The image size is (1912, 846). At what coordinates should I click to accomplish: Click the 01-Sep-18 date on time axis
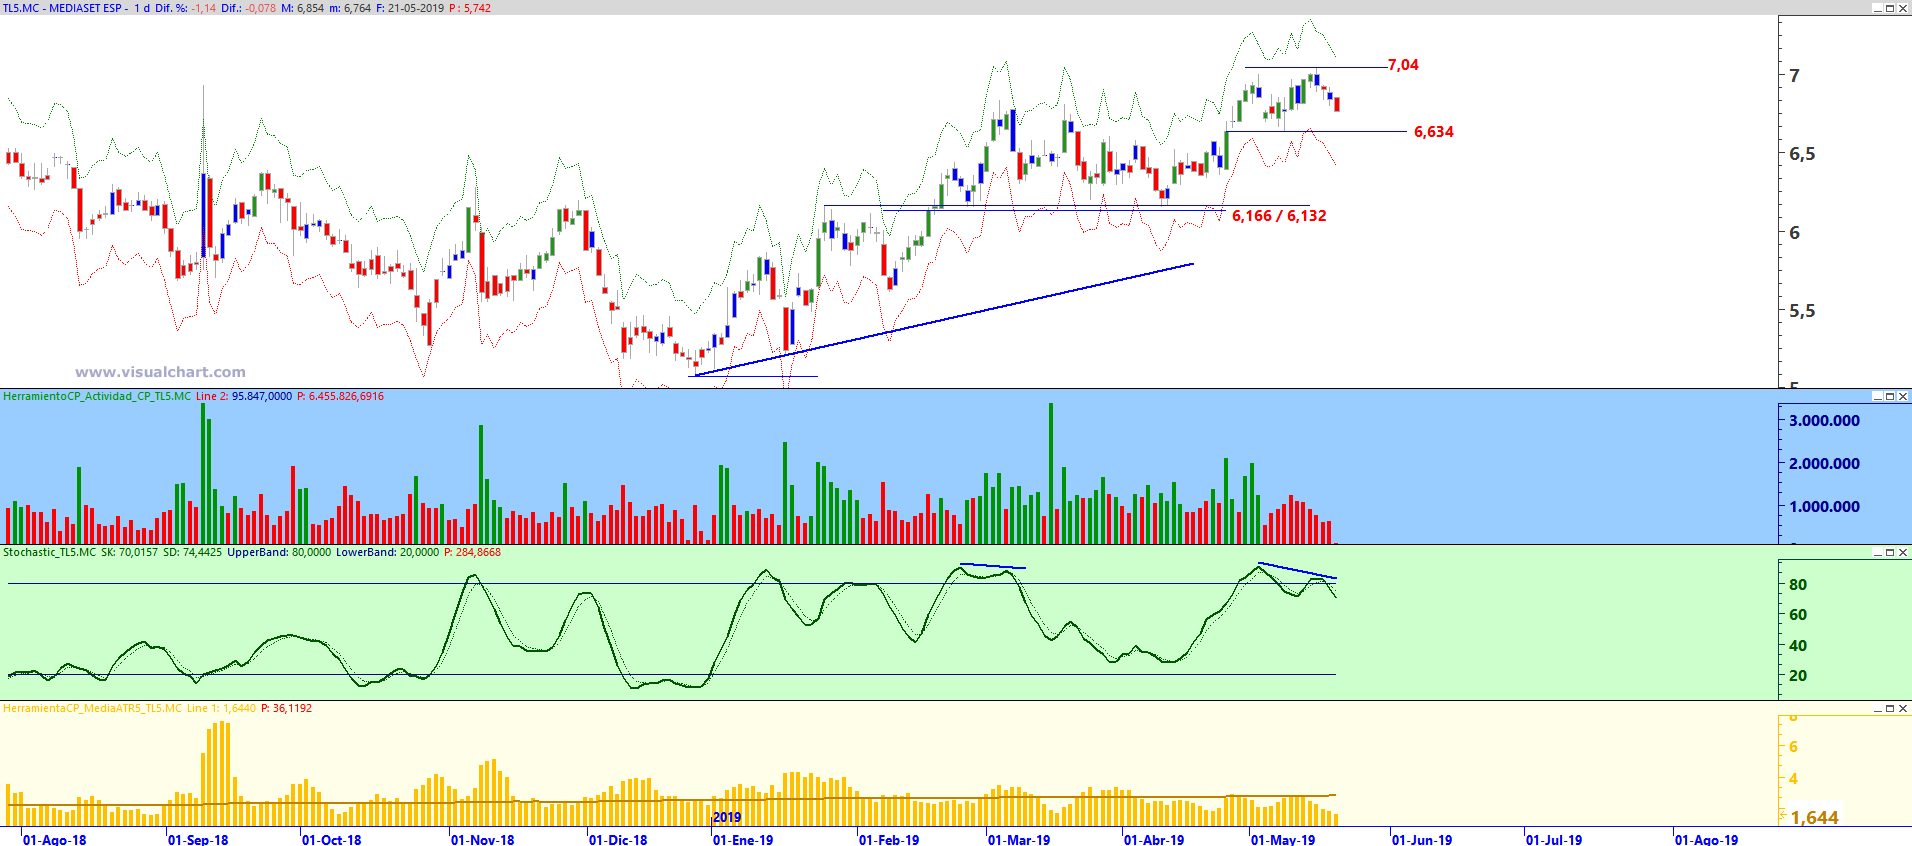(198, 840)
